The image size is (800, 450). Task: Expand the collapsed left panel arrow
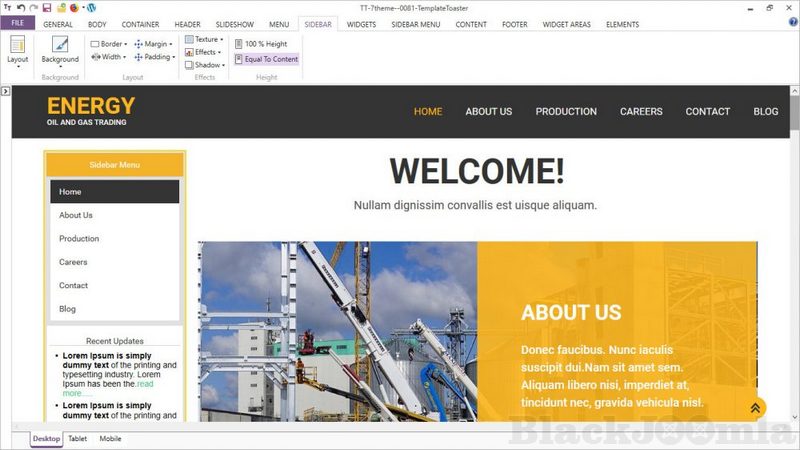point(5,91)
